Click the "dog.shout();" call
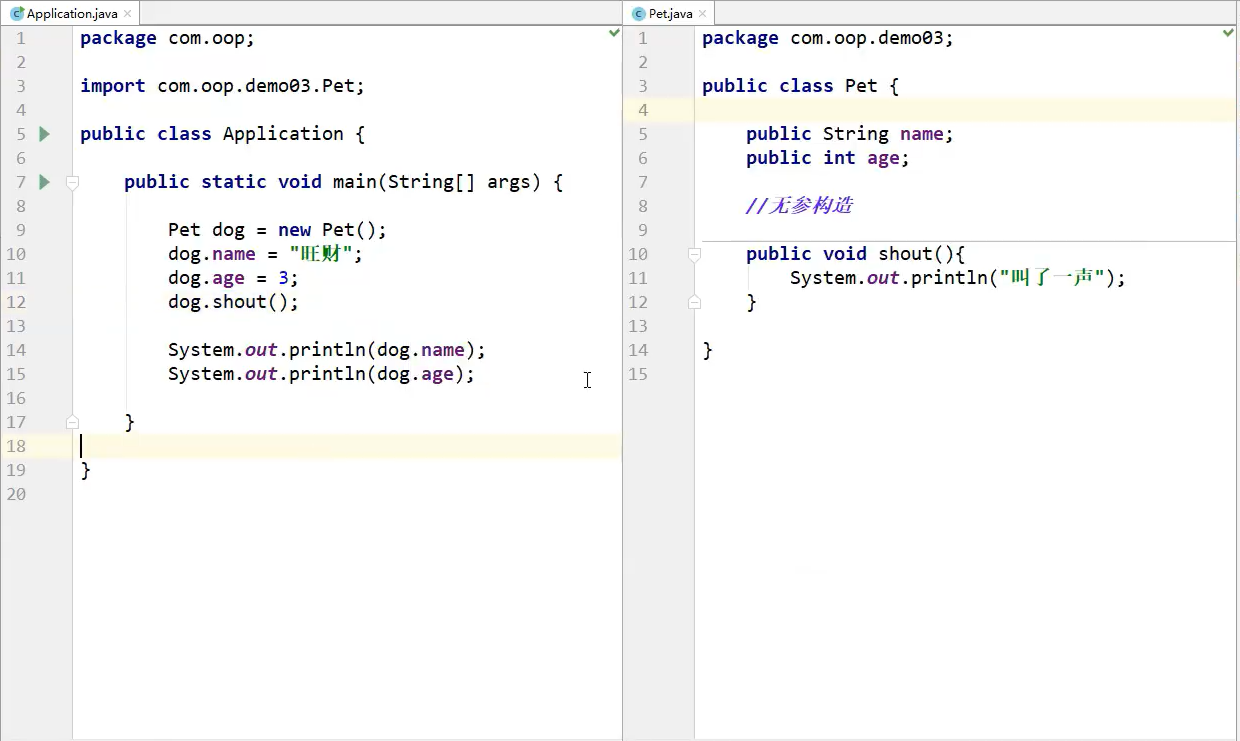Viewport: 1240px width, 741px height. (233, 302)
